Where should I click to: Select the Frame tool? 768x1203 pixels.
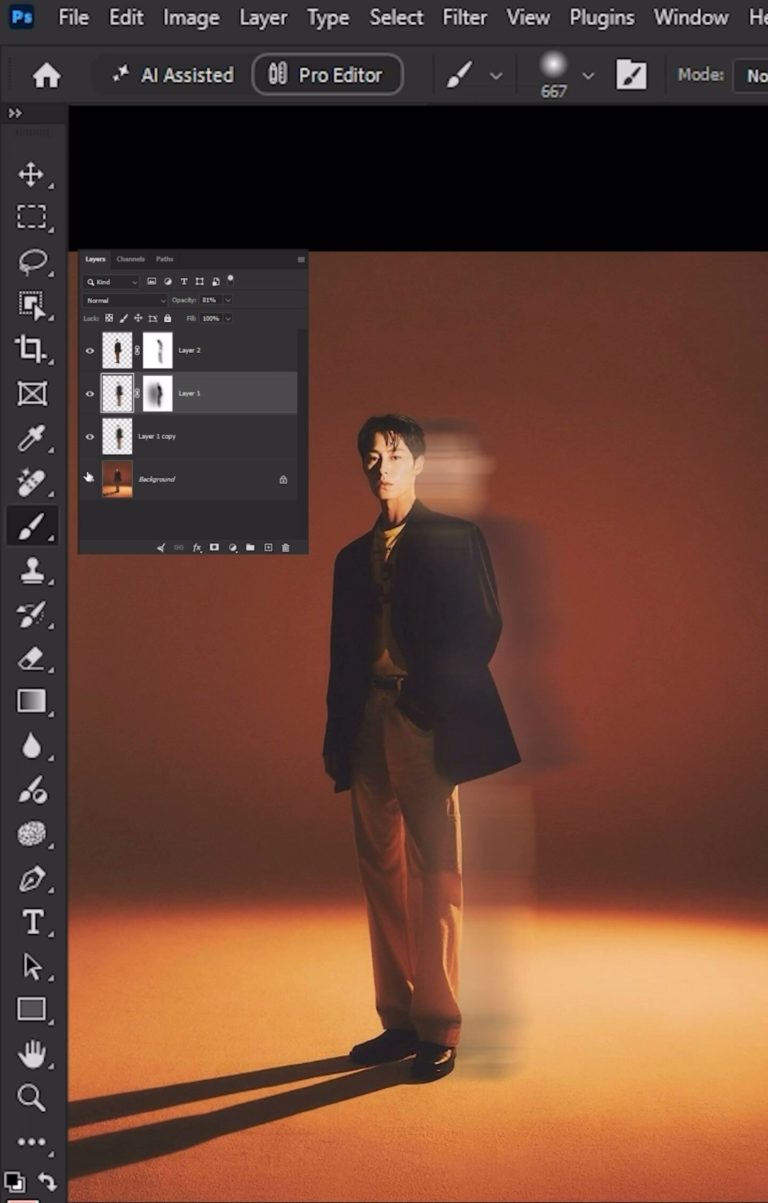click(31, 393)
